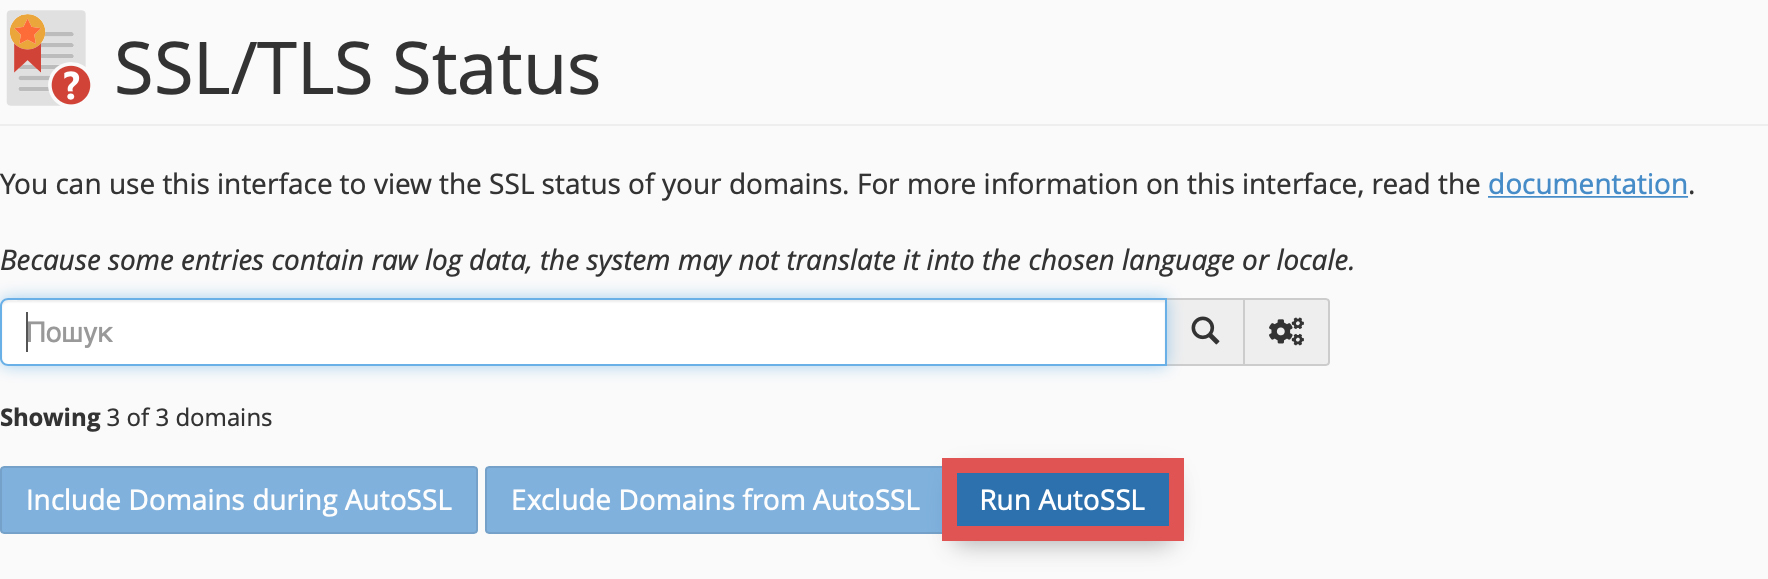This screenshot has height=579, width=1768.
Task: Click the red-highlighted Run AutoSSL button
Action: 1062,500
